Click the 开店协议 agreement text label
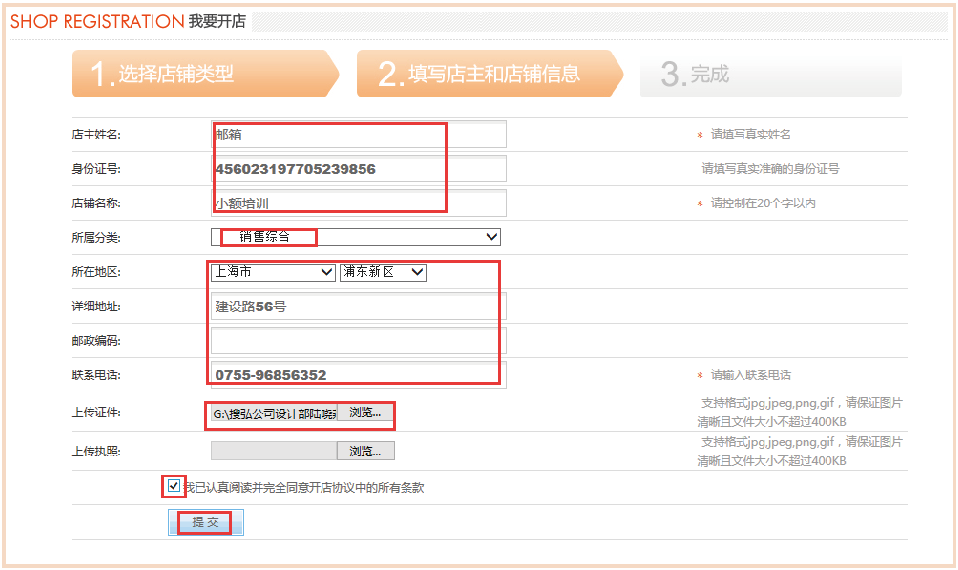This screenshot has height=570, width=958. 304,488
